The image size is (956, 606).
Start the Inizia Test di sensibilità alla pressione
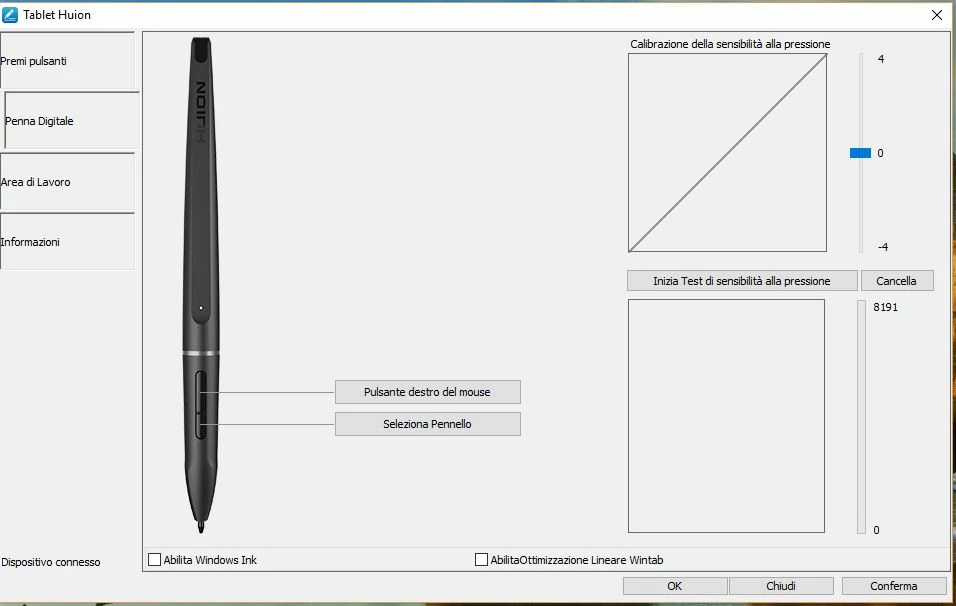(742, 281)
